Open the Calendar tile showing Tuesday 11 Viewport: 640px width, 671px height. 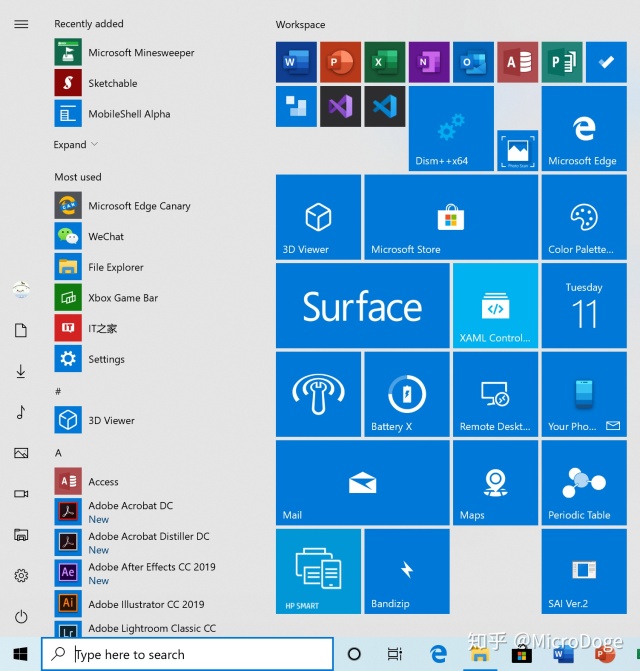click(584, 306)
